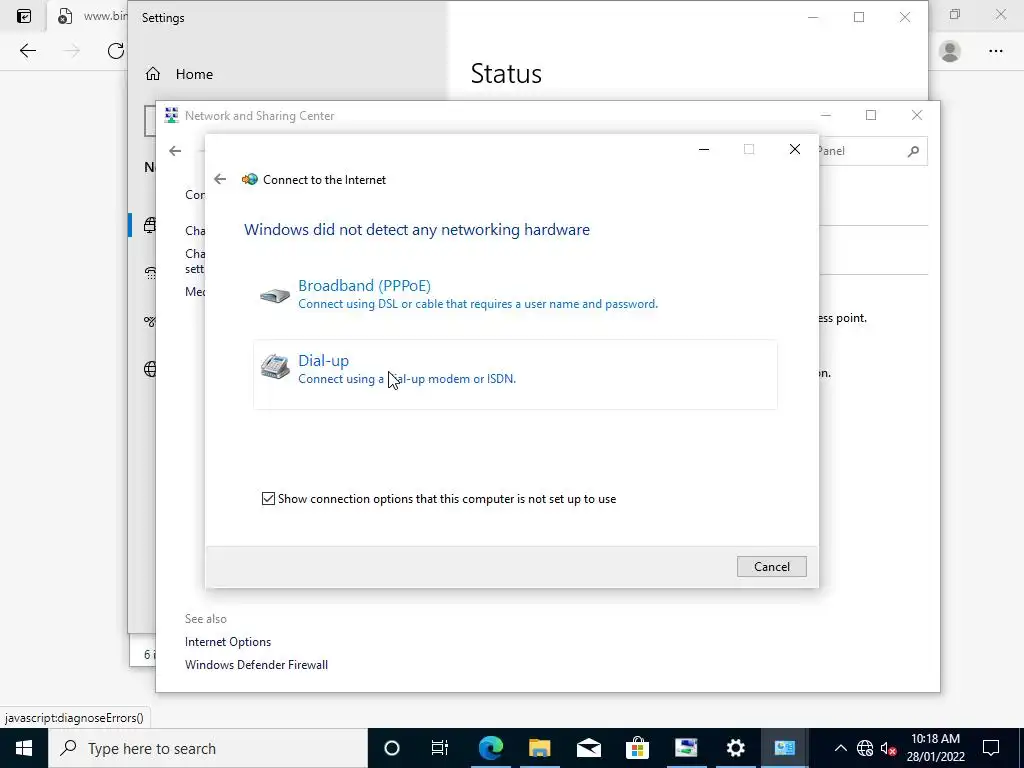Uncheck Show connection options not set up
This screenshot has width=1024, height=768.
tap(268, 499)
